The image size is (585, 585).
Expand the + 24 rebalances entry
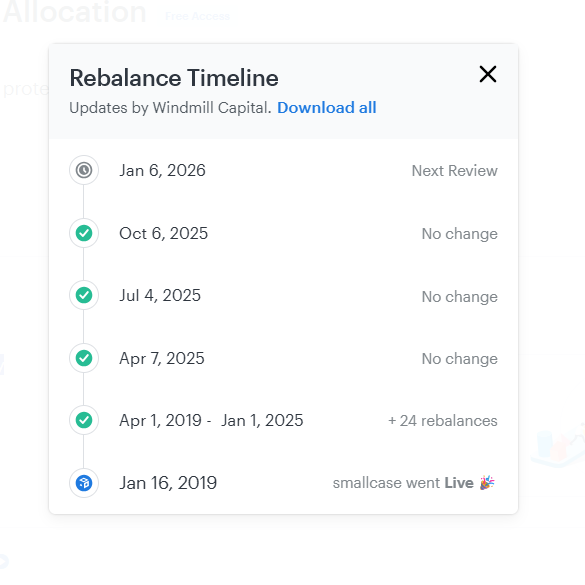(x=443, y=421)
